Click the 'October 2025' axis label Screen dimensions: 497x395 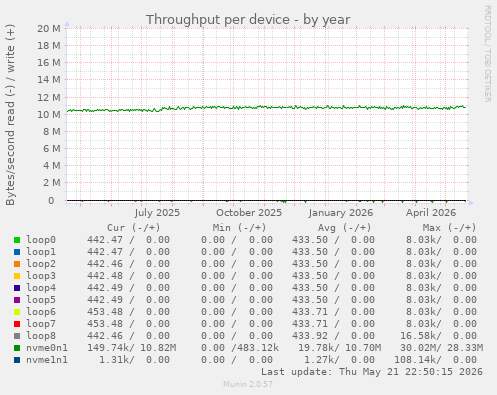pos(249,213)
